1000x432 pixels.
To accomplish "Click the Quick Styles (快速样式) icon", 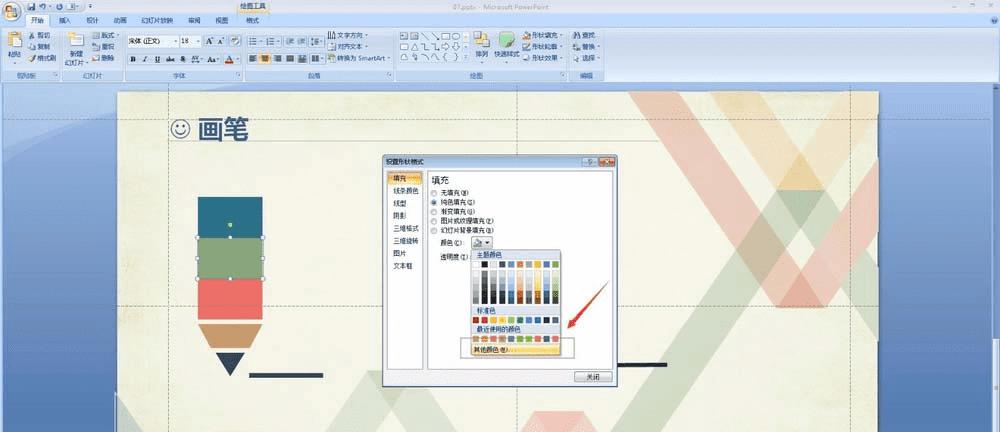I will click(507, 40).
